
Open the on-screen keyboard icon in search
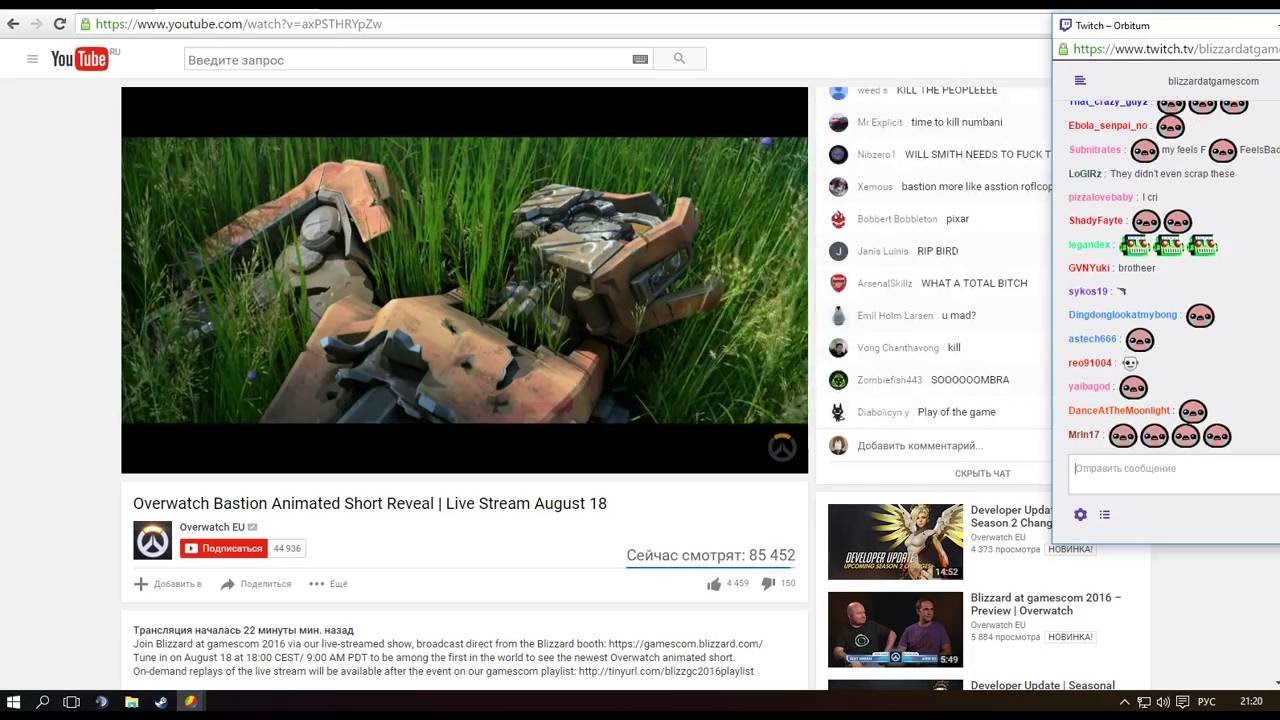click(640, 59)
